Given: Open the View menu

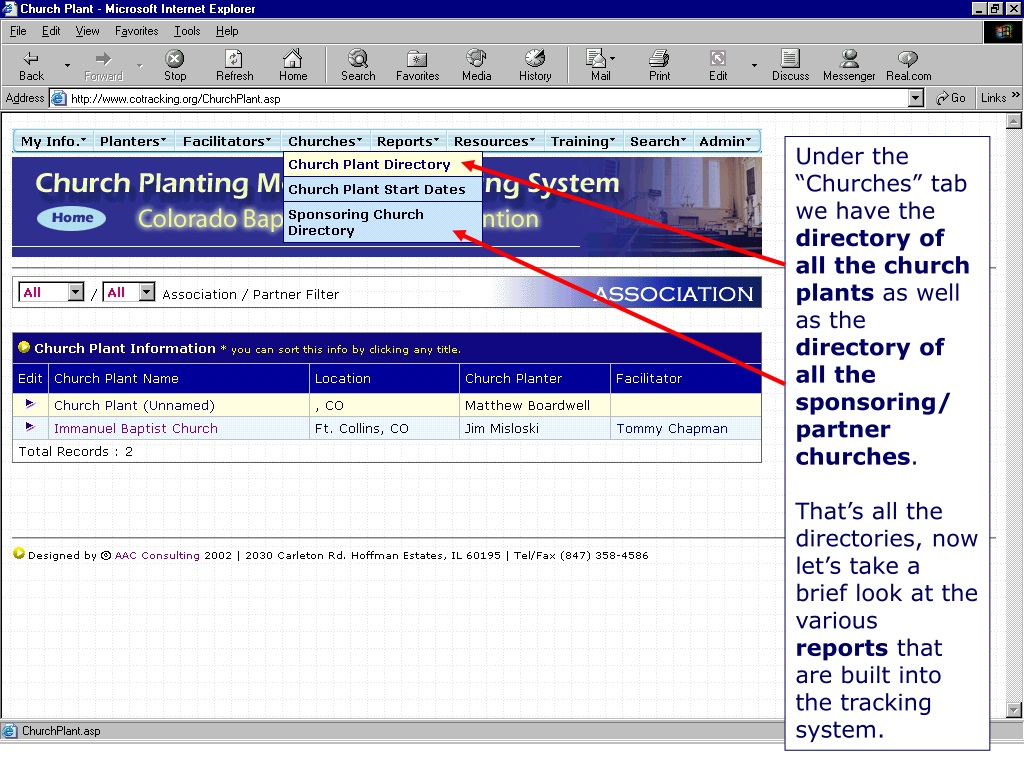Looking at the screenshot, I should click(88, 31).
